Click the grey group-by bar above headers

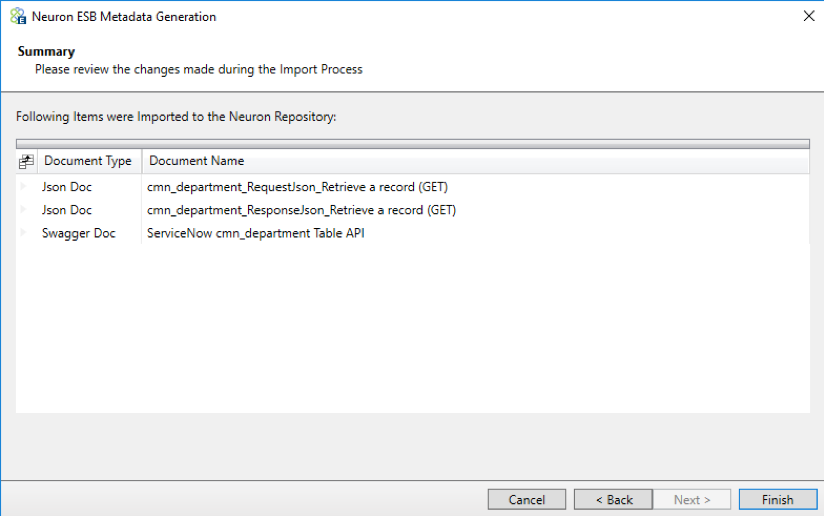click(412, 144)
